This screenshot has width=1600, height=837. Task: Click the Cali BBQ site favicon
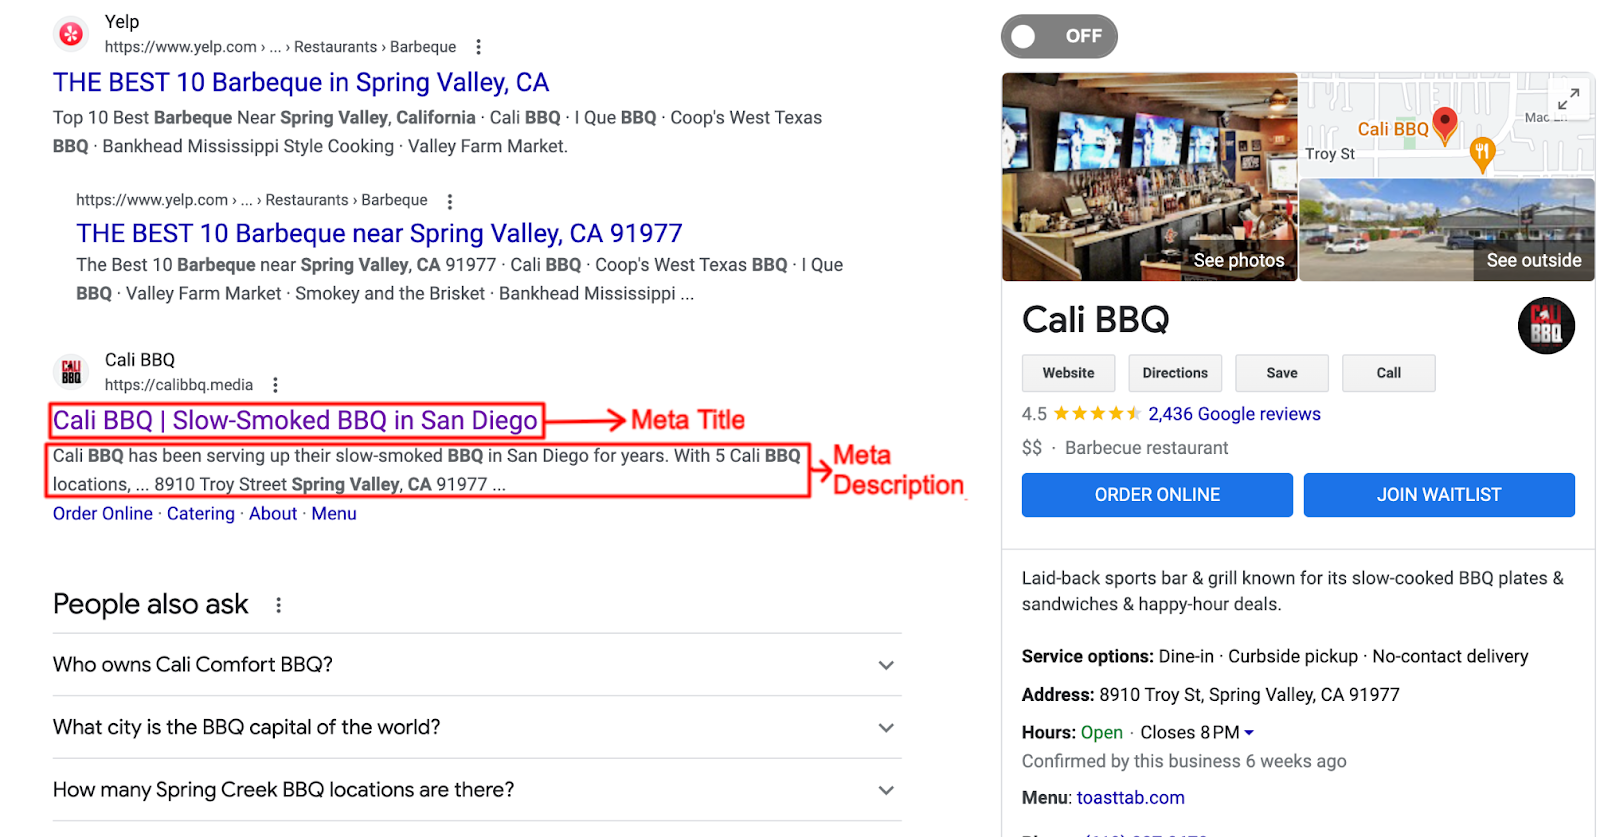click(x=71, y=372)
